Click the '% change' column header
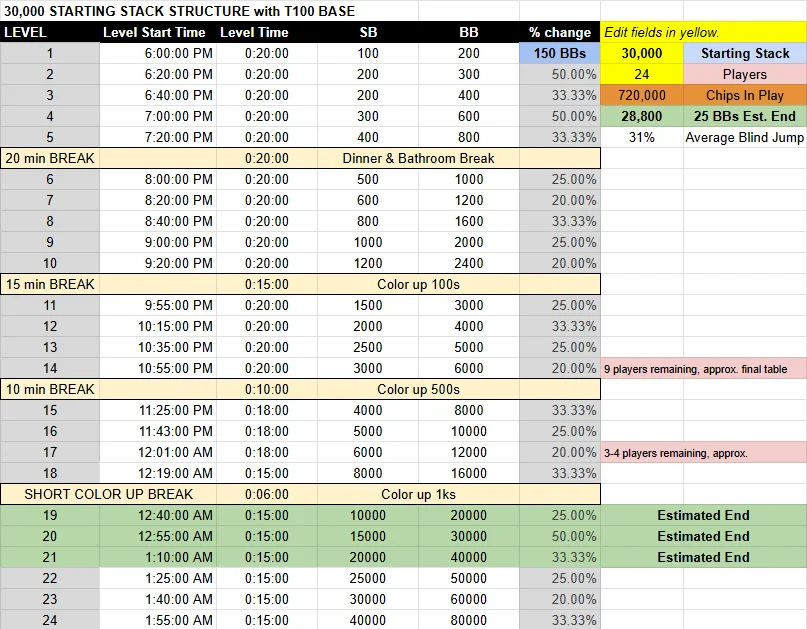This screenshot has width=807, height=629. click(559, 32)
